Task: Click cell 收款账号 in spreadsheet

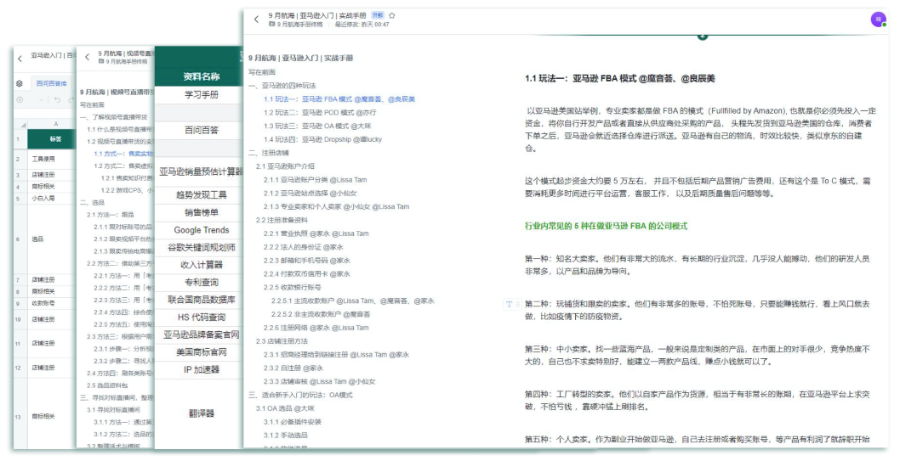Action: (52, 303)
